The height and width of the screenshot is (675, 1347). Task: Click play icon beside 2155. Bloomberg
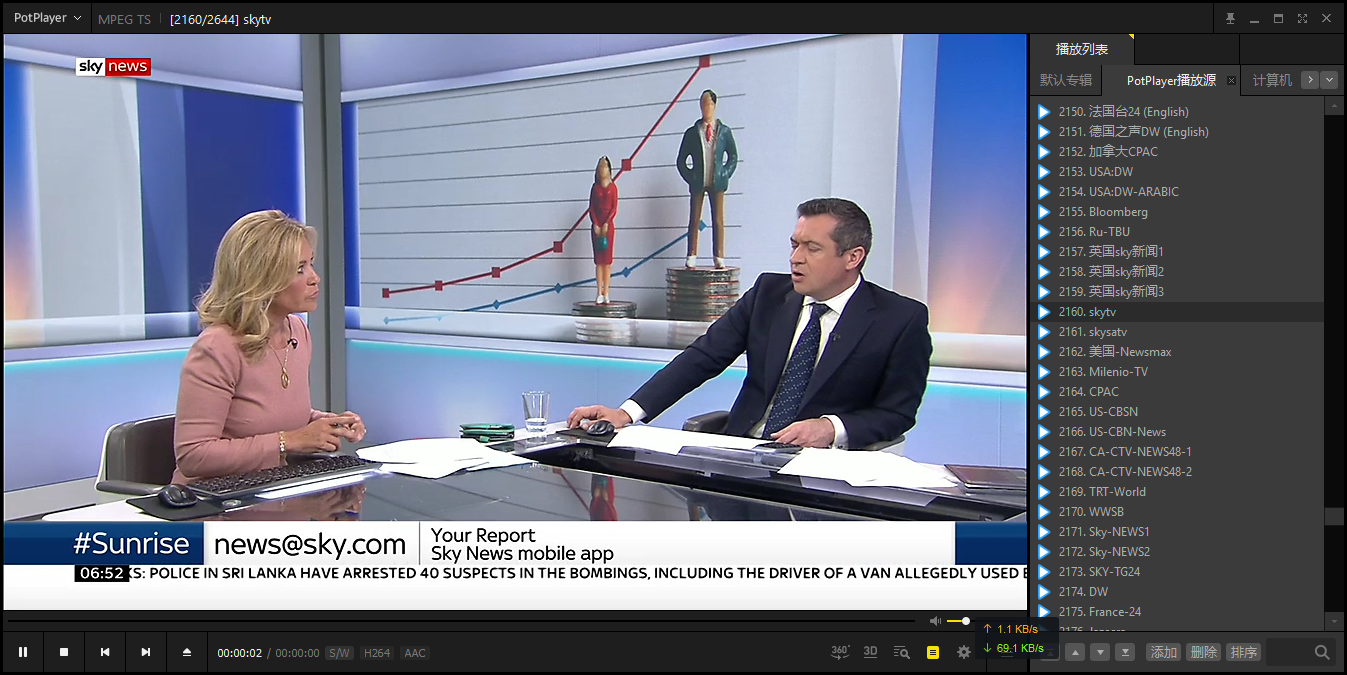1043,212
